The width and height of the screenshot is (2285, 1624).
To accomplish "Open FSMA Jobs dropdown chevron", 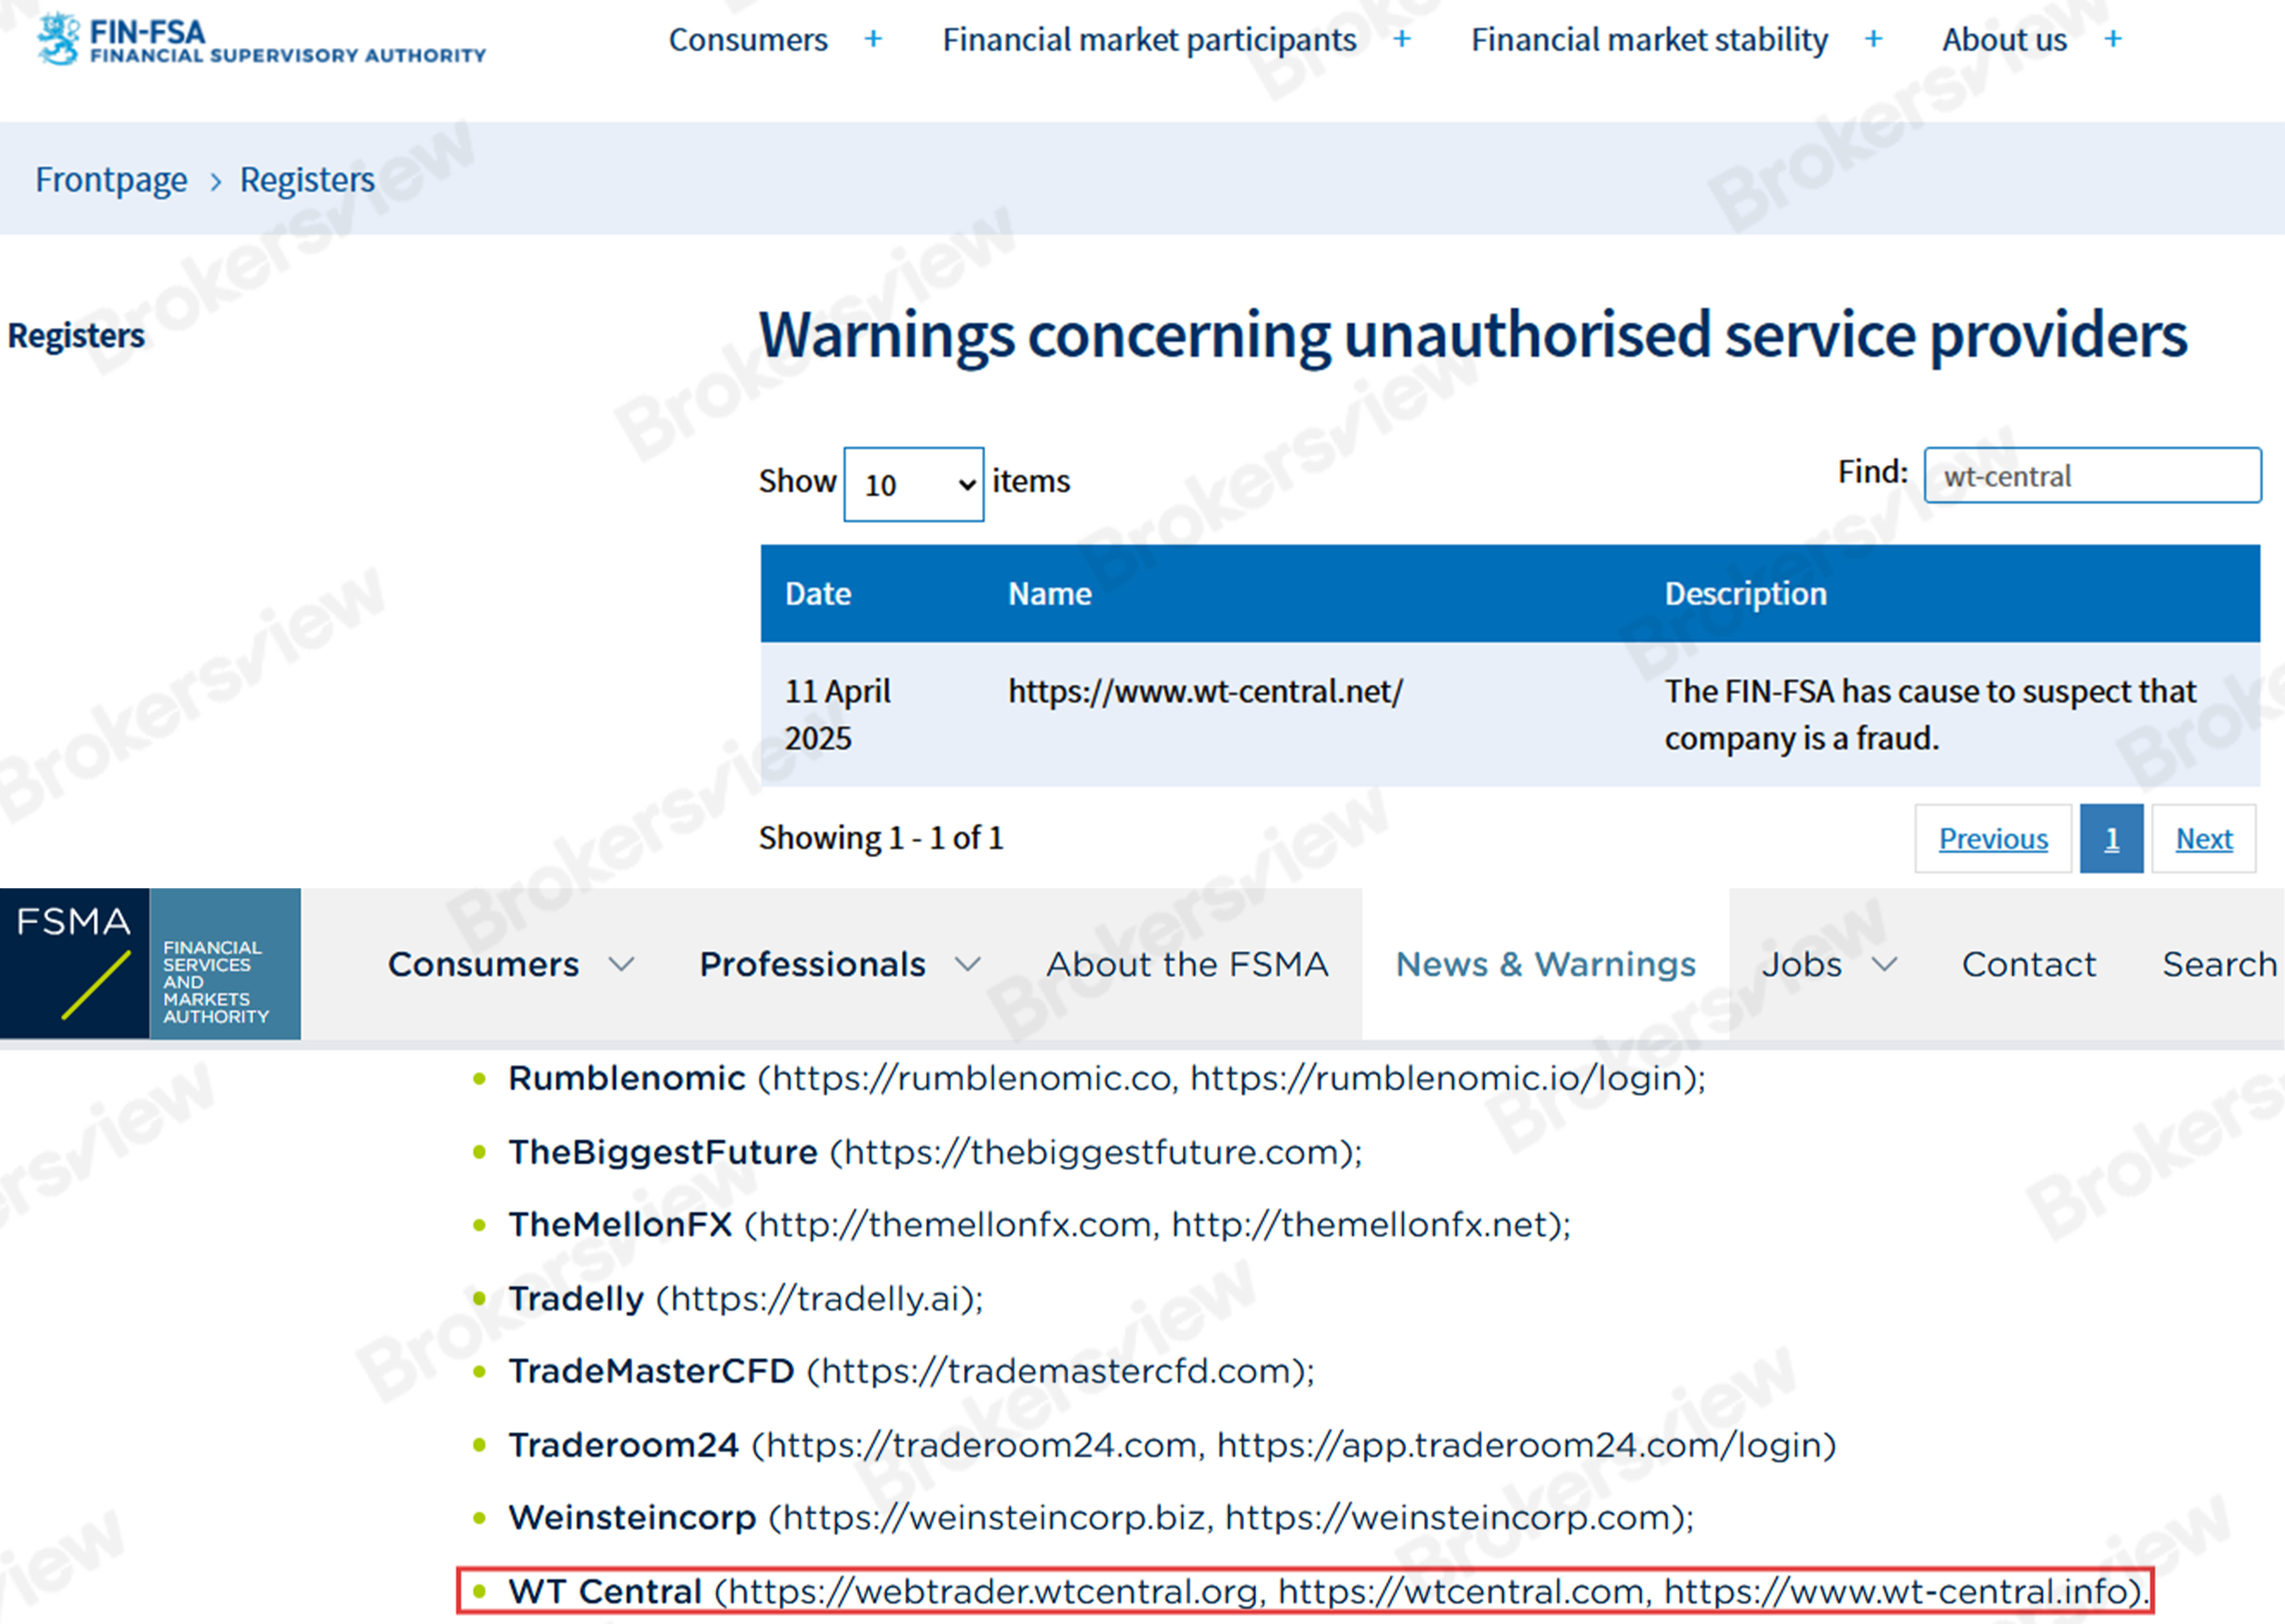I will point(1884,965).
